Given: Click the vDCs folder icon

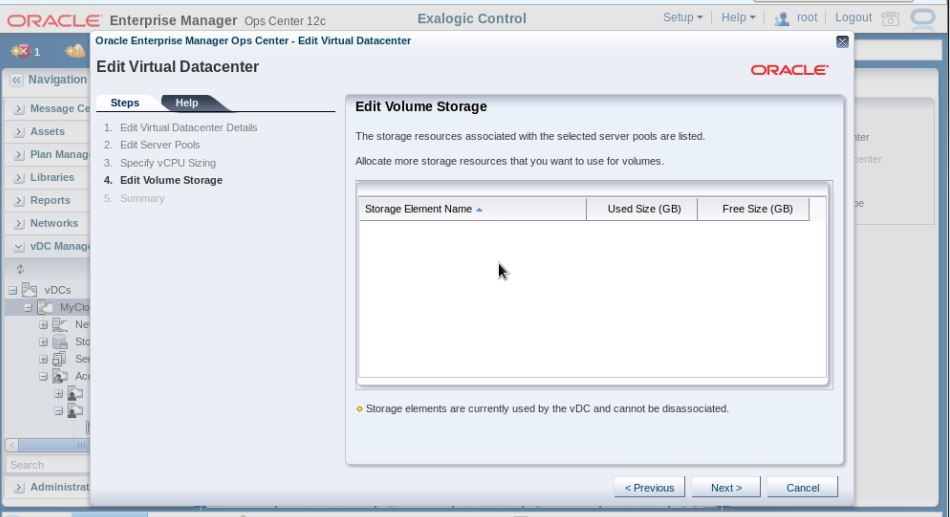Looking at the screenshot, I should click(x=30, y=290).
